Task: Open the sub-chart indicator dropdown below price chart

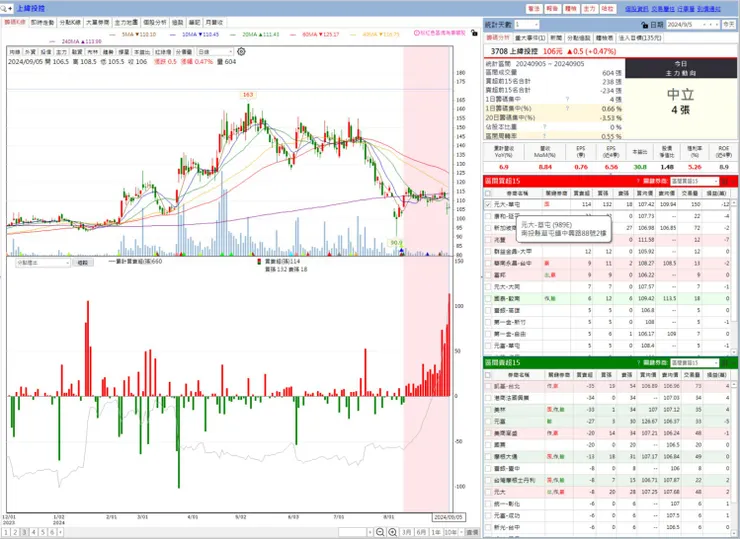Action: tap(43, 262)
